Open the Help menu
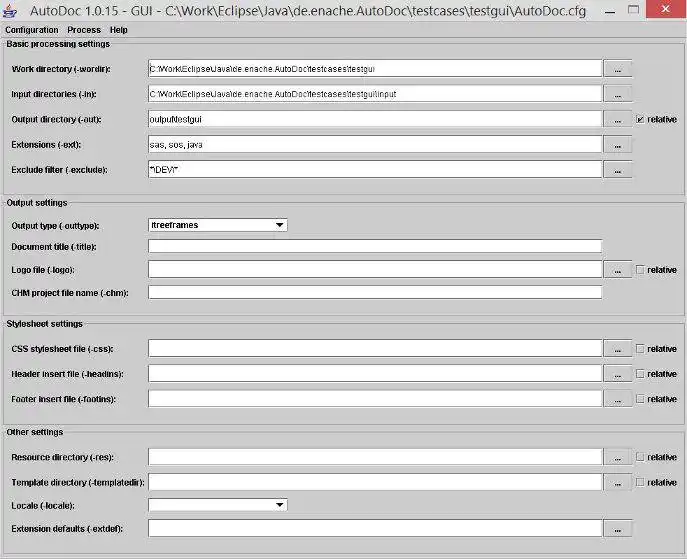This screenshot has height=559, width=687. pos(118,30)
